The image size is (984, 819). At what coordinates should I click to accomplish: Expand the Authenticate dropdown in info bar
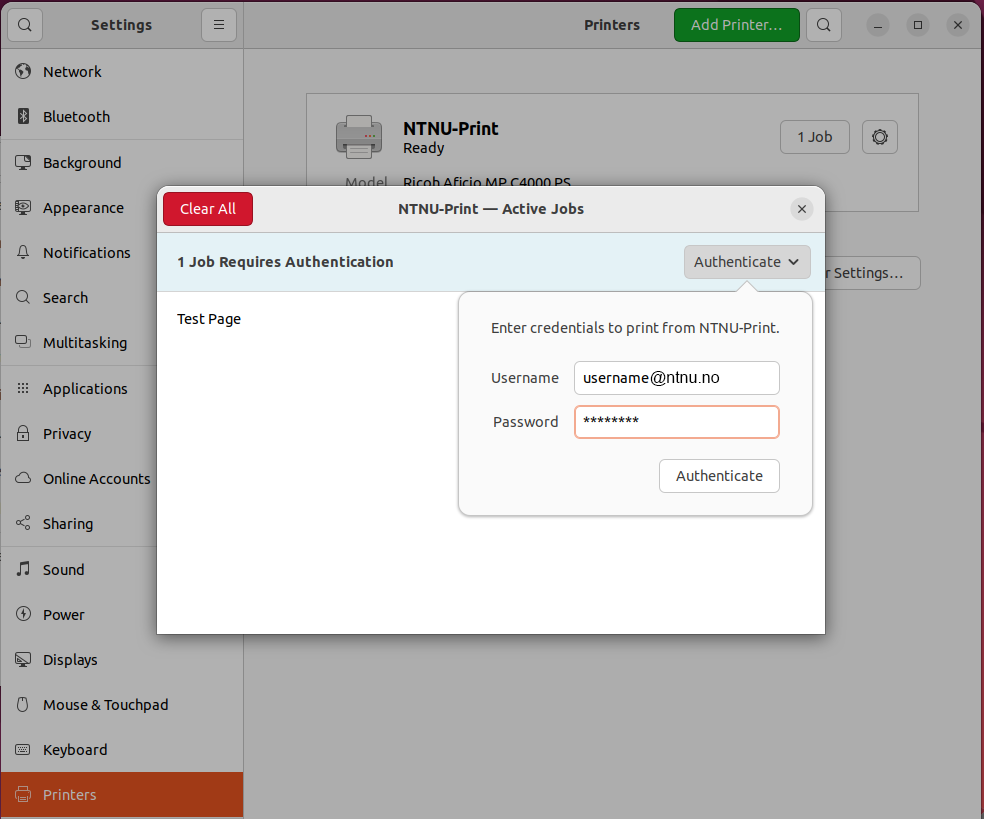(747, 262)
